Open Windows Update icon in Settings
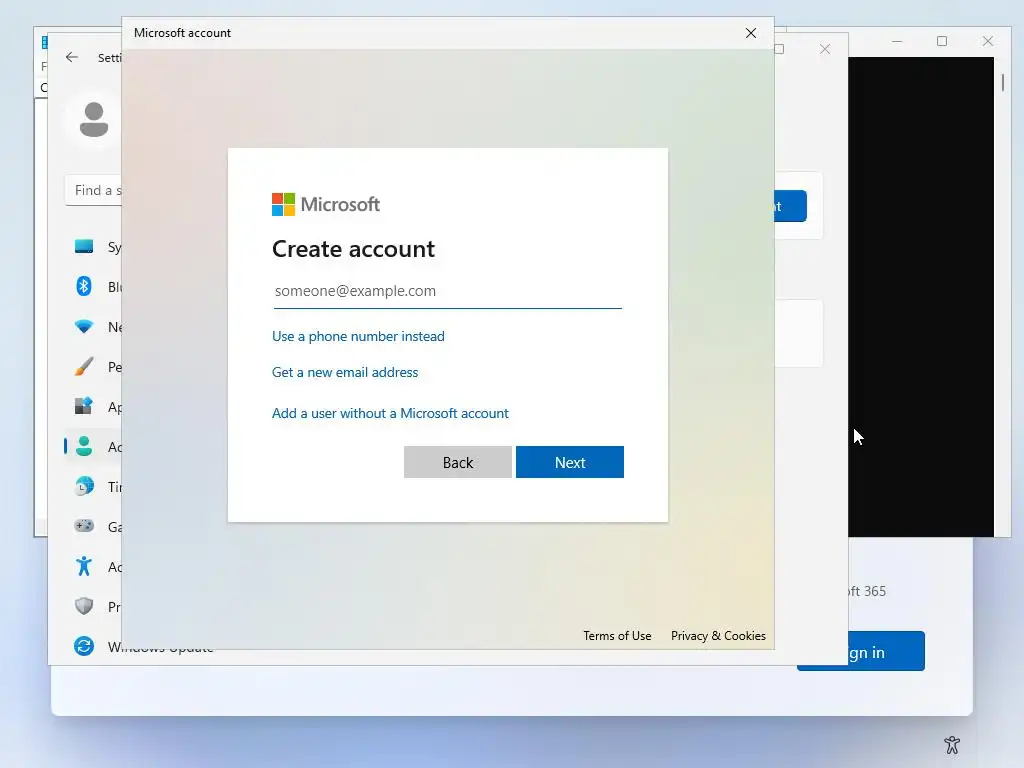The height and width of the screenshot is (768, 1024). (84, 646)
